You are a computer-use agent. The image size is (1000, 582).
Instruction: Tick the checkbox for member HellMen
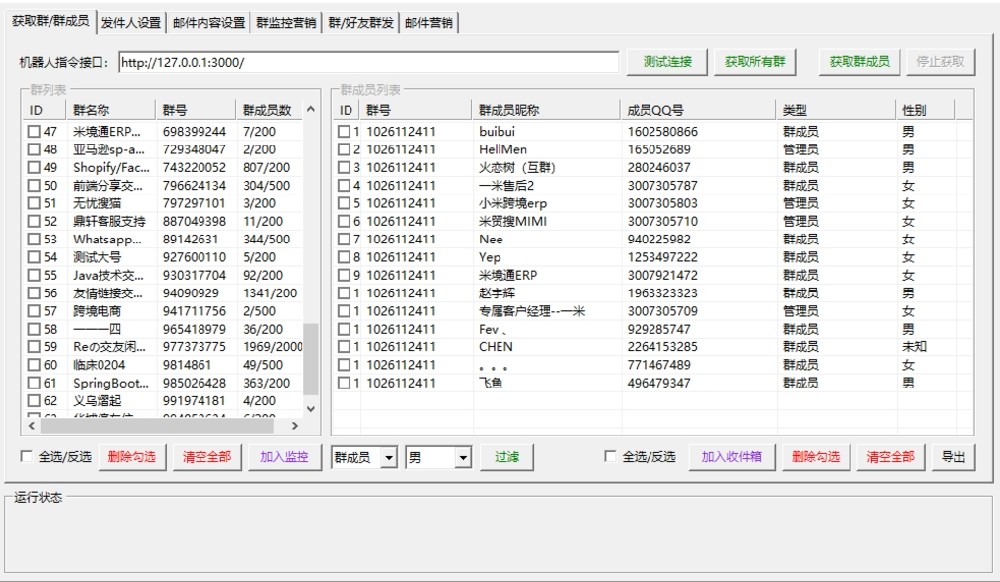(x=344, y=150)
